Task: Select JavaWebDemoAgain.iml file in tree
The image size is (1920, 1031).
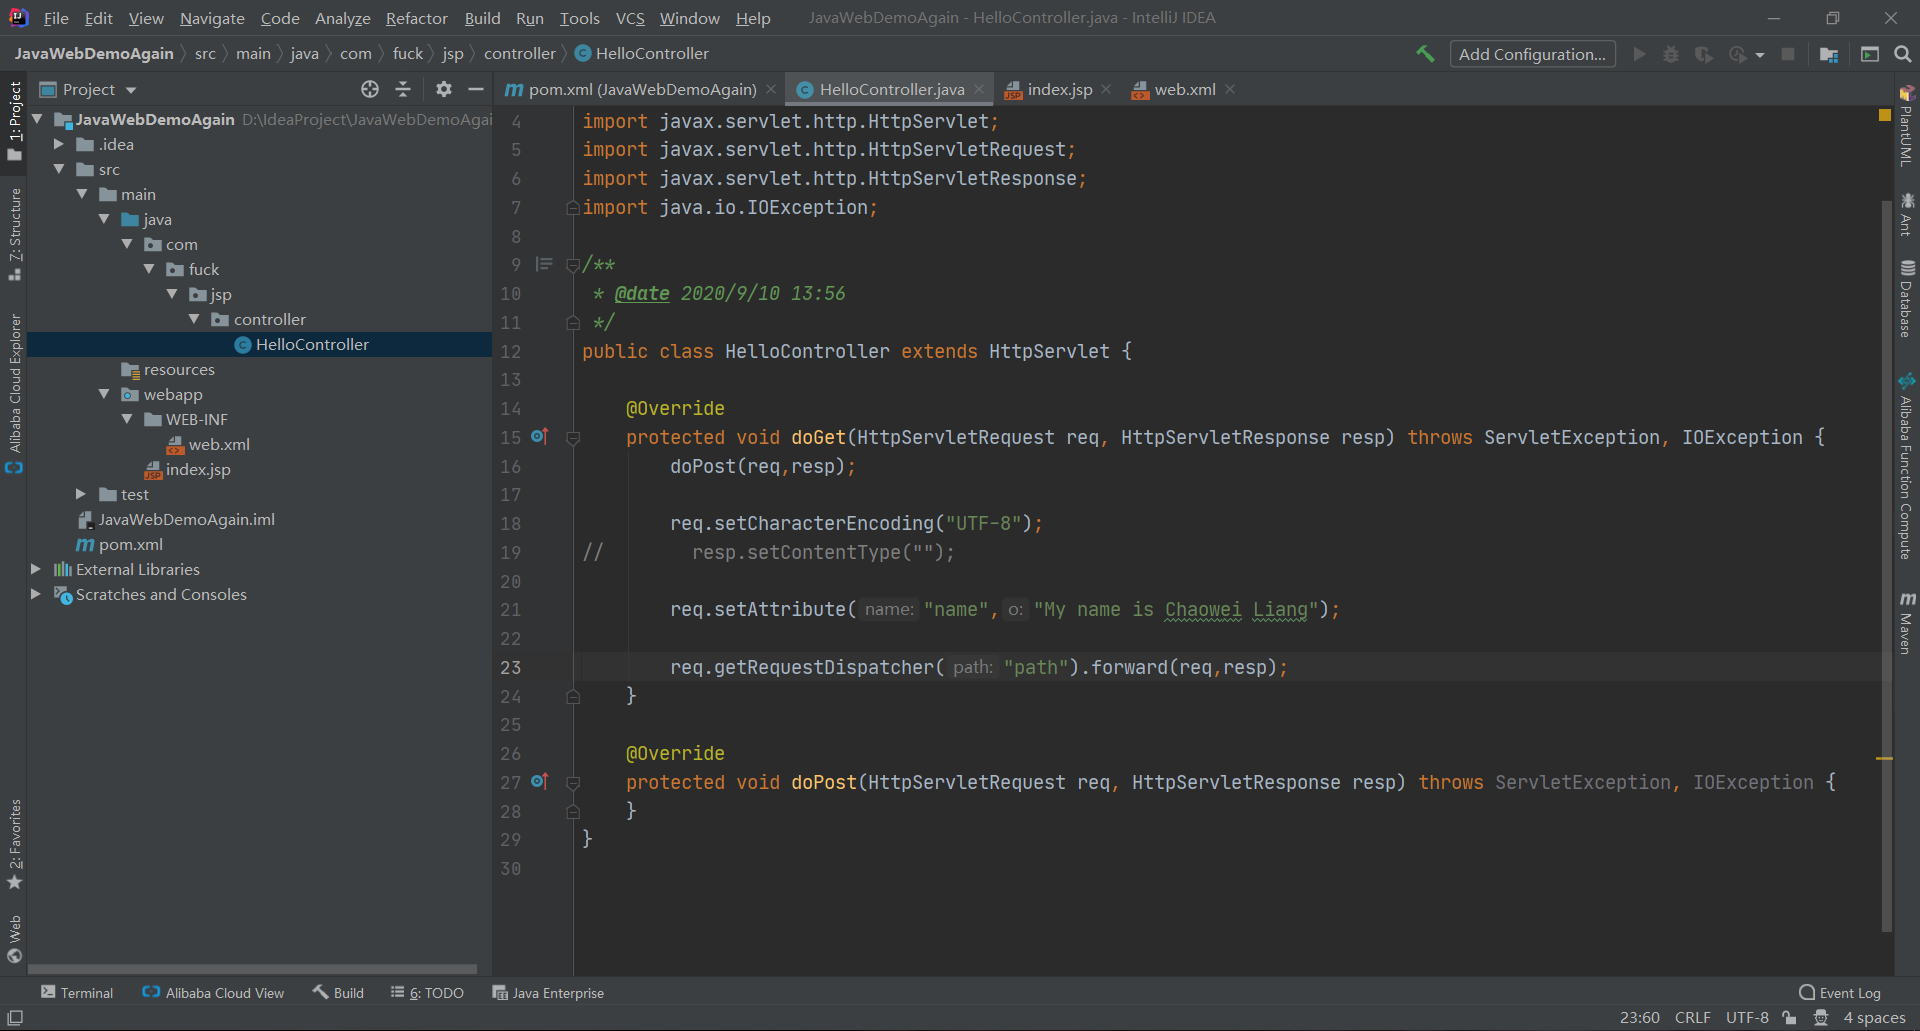Action: pos(186,519)
